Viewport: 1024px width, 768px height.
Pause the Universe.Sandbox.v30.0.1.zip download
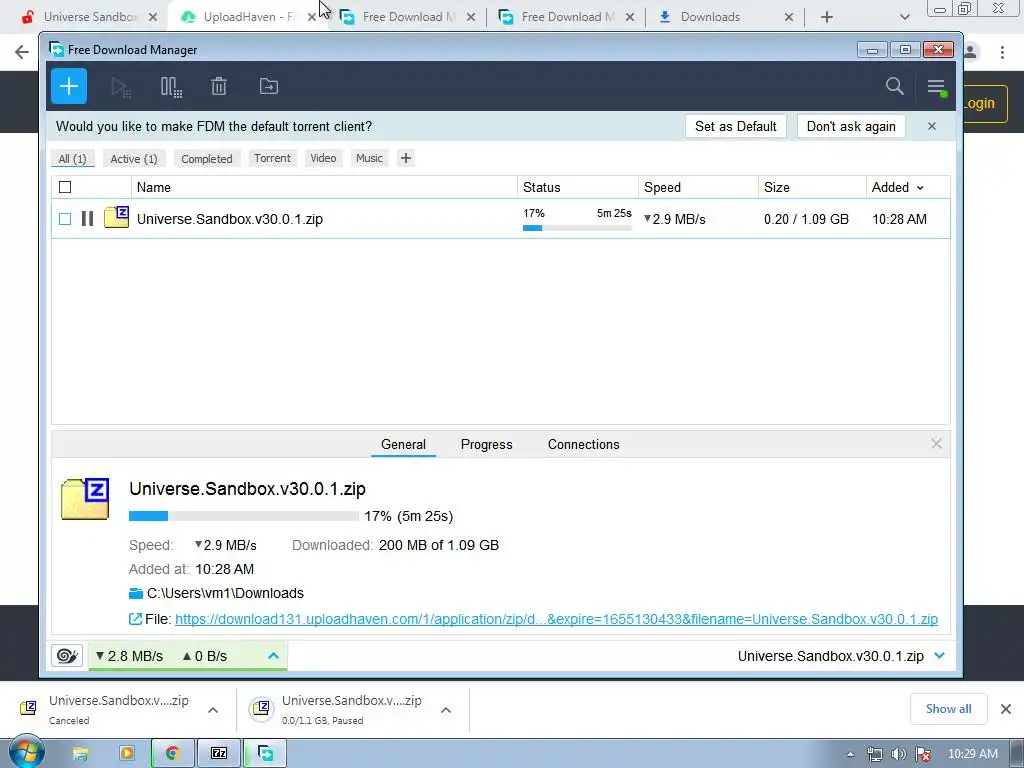pos(88,219)
